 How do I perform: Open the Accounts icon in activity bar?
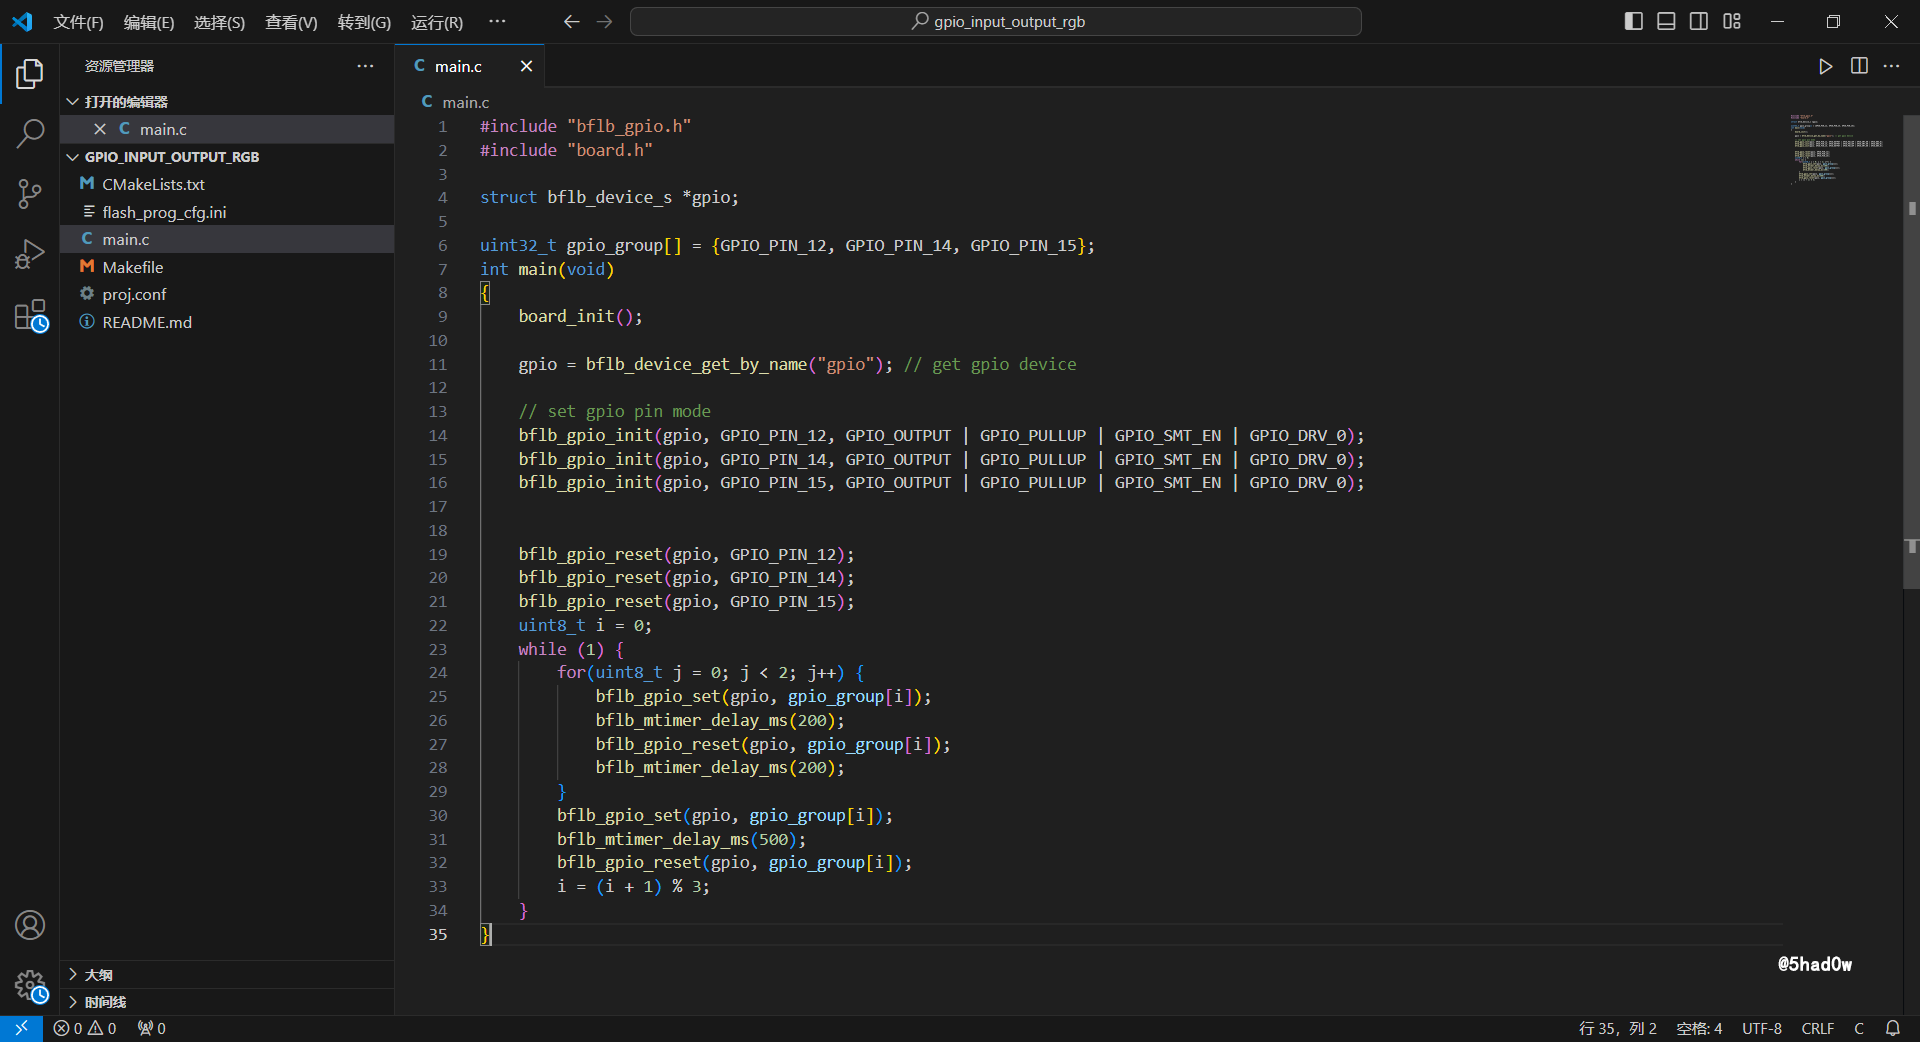tap(30, 925)
